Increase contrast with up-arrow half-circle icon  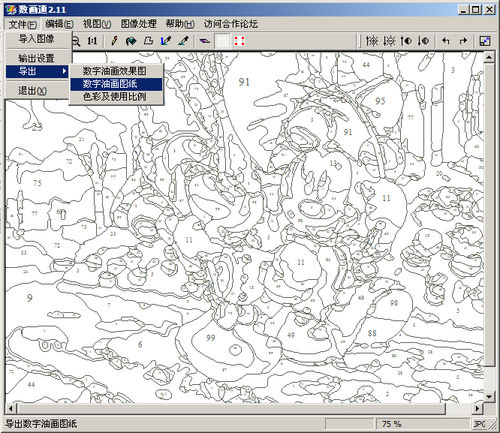coord(406,41)
